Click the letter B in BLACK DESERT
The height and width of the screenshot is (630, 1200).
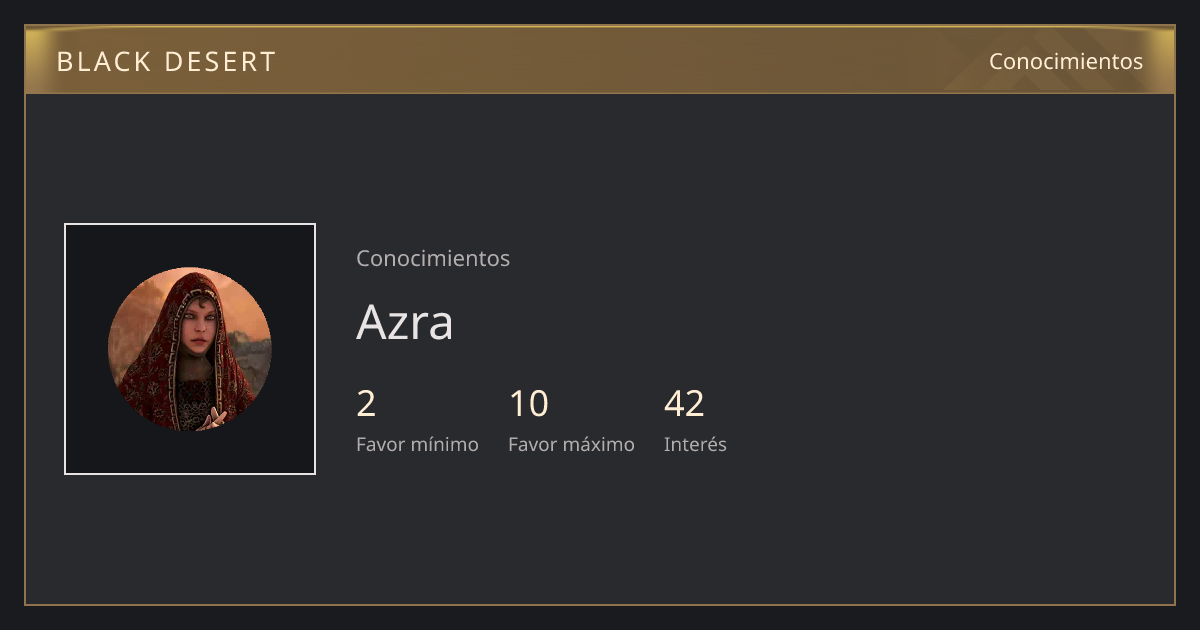(x=64, y=62)
